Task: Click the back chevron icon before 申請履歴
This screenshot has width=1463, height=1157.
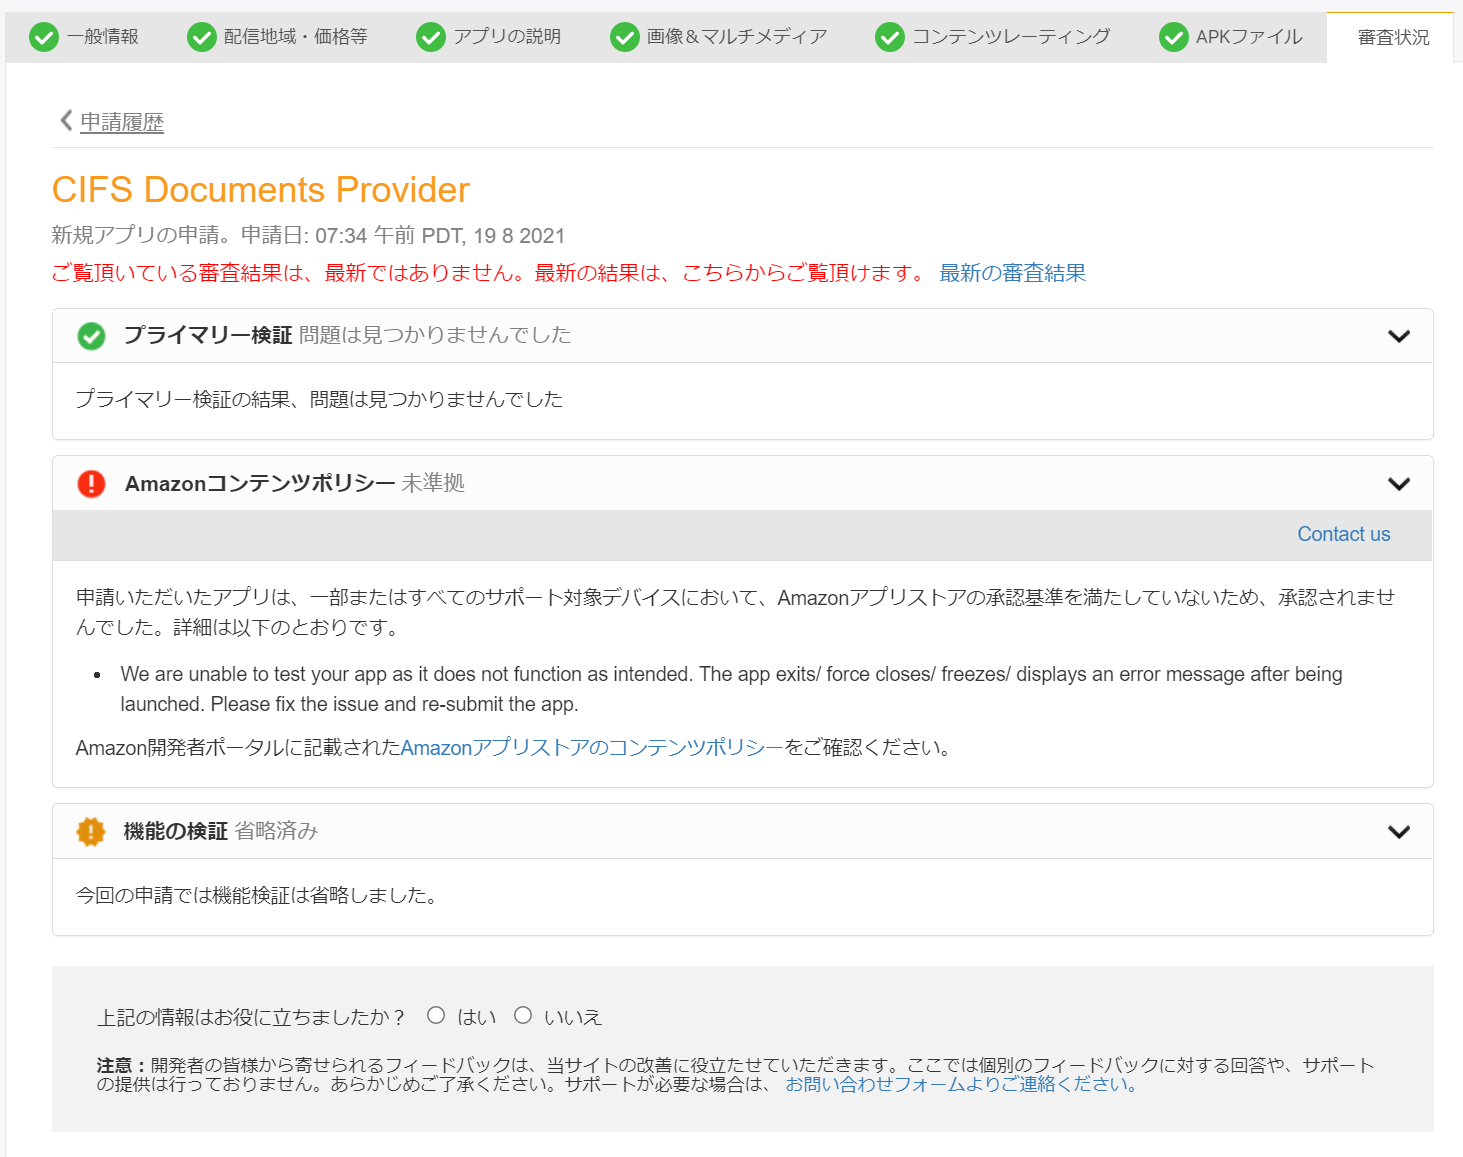Action: [x=66, y=121]
